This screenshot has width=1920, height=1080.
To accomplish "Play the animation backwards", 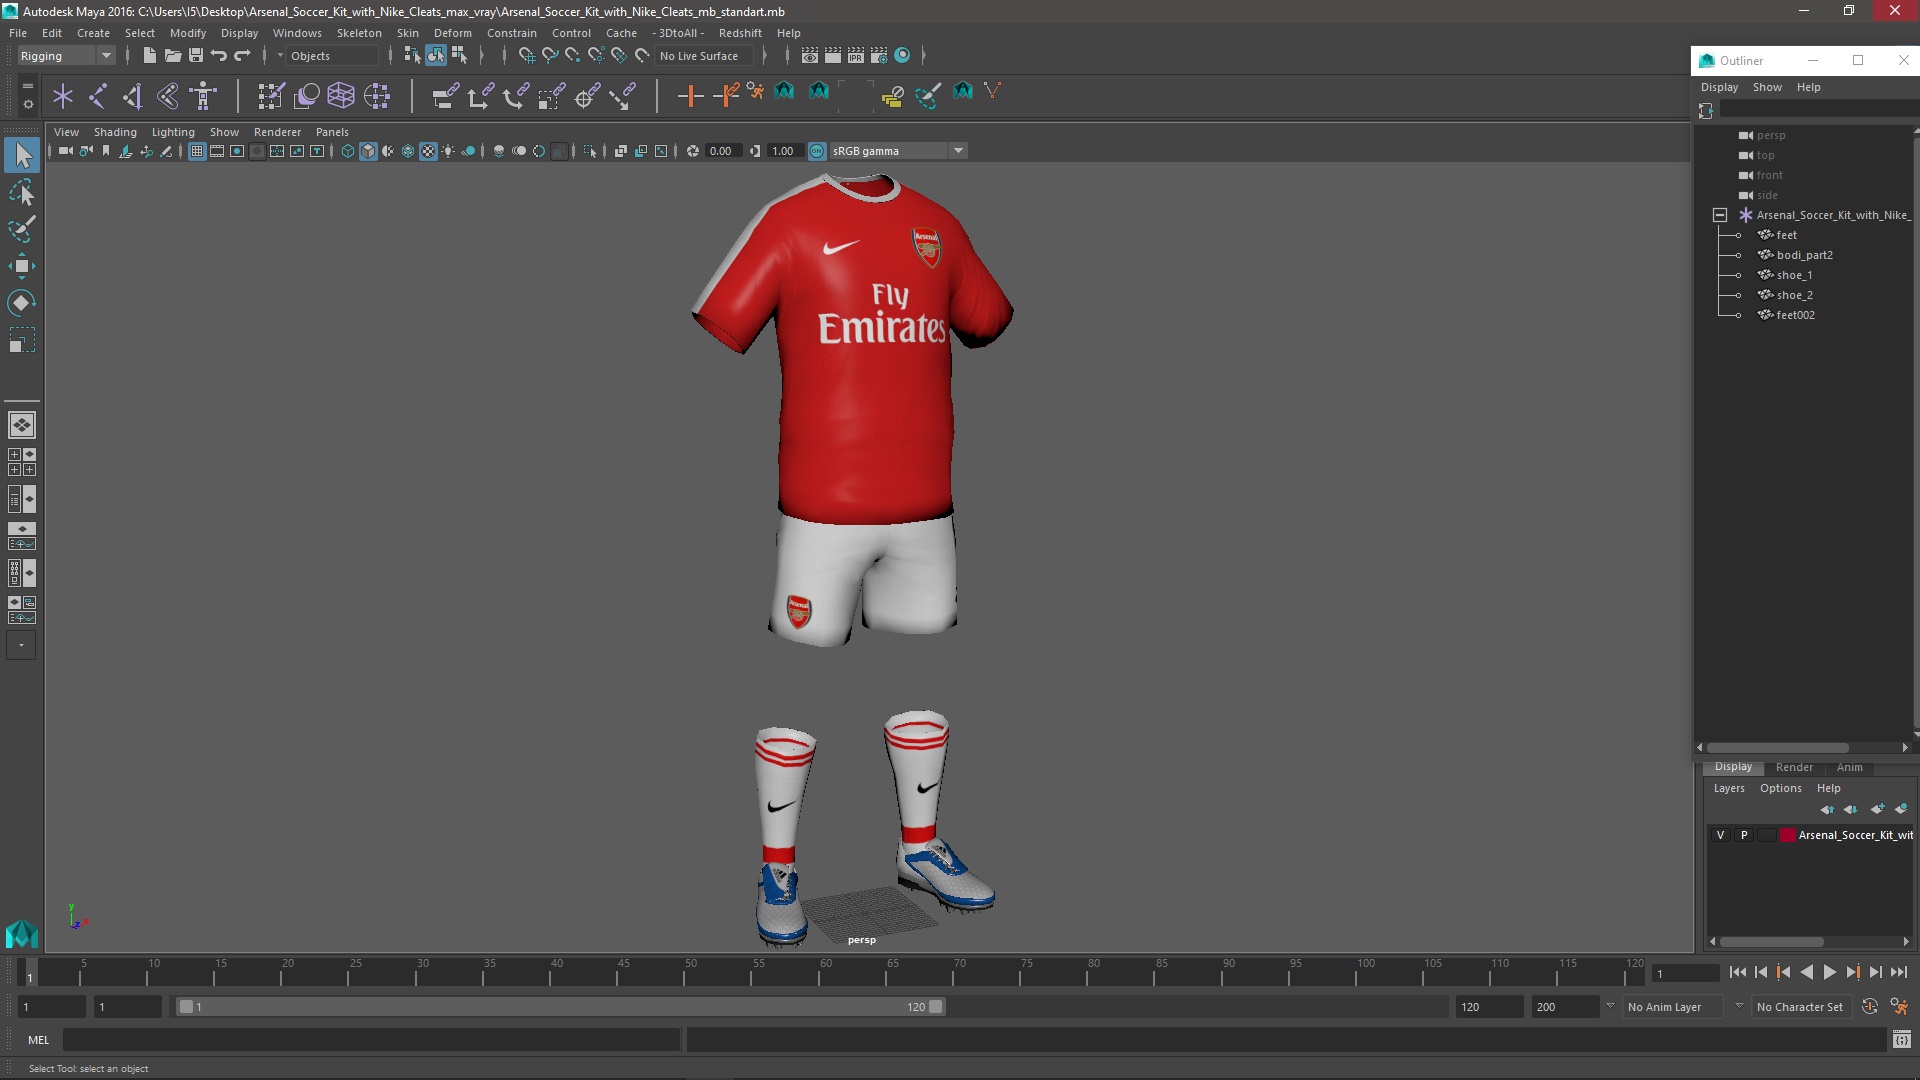I will click(1806, 972).
